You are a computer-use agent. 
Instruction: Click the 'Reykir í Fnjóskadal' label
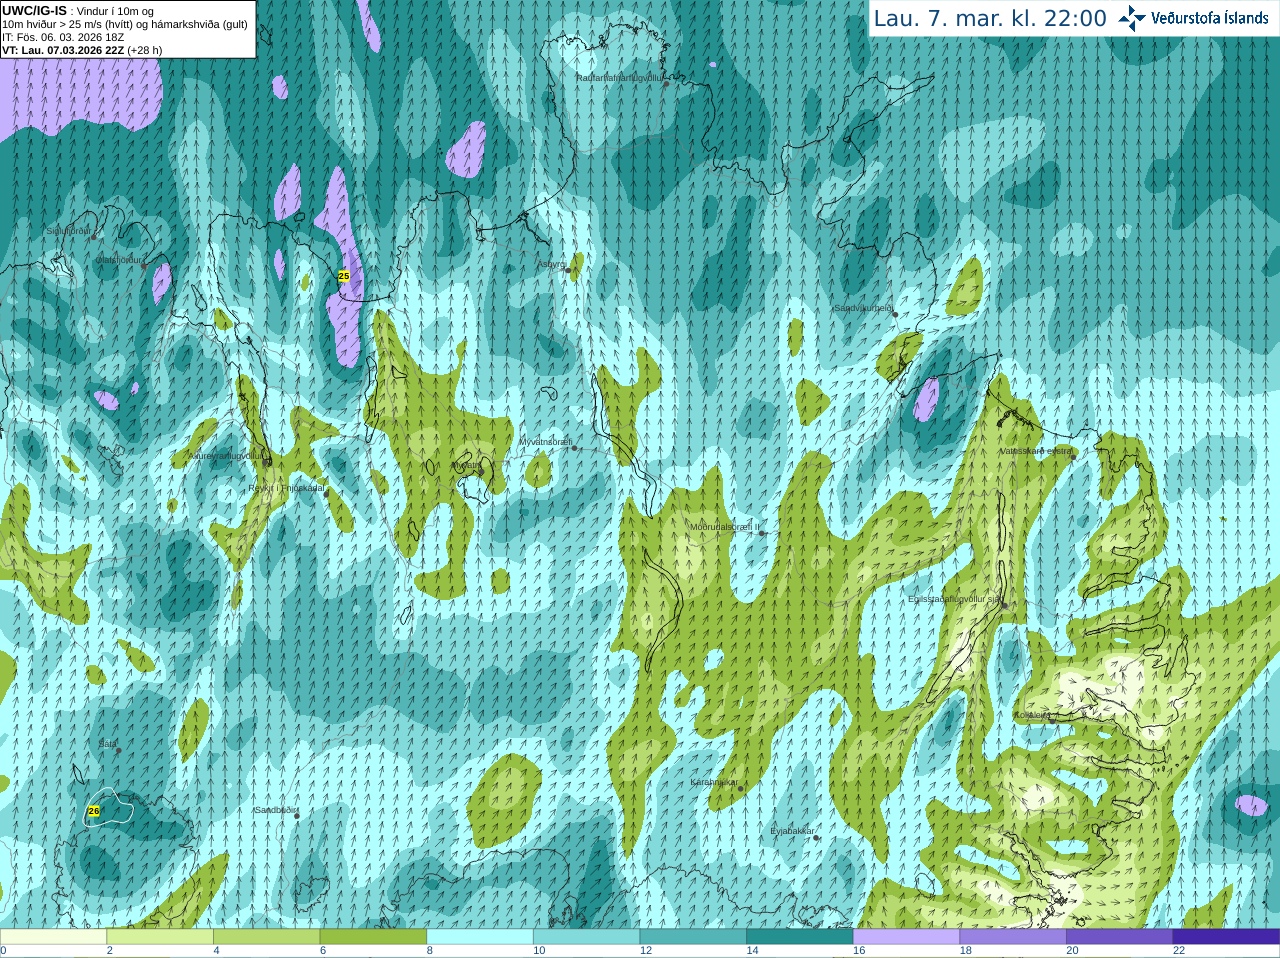(287, 488)
